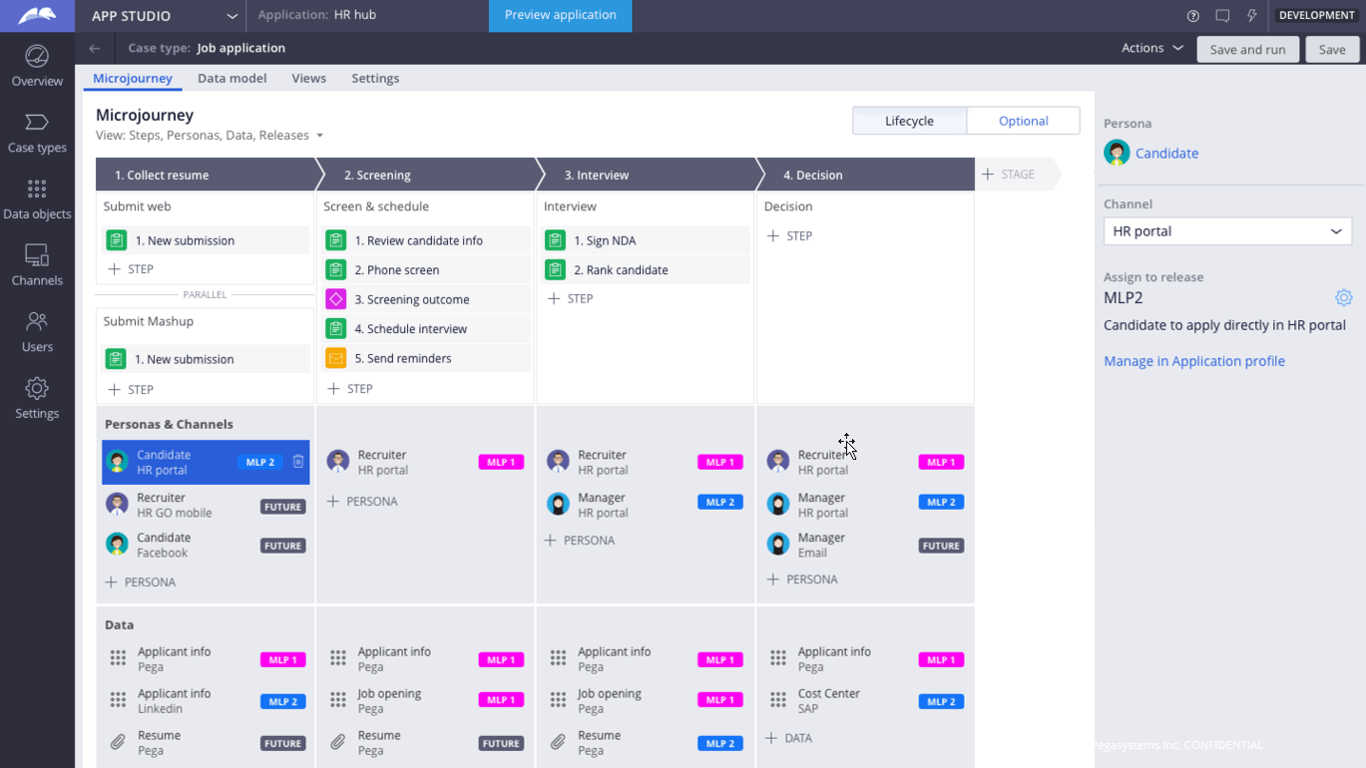Click the delete trash icon on Candidate persona
This screenshot has height=768, width=1366.
(x=298, y=462)
